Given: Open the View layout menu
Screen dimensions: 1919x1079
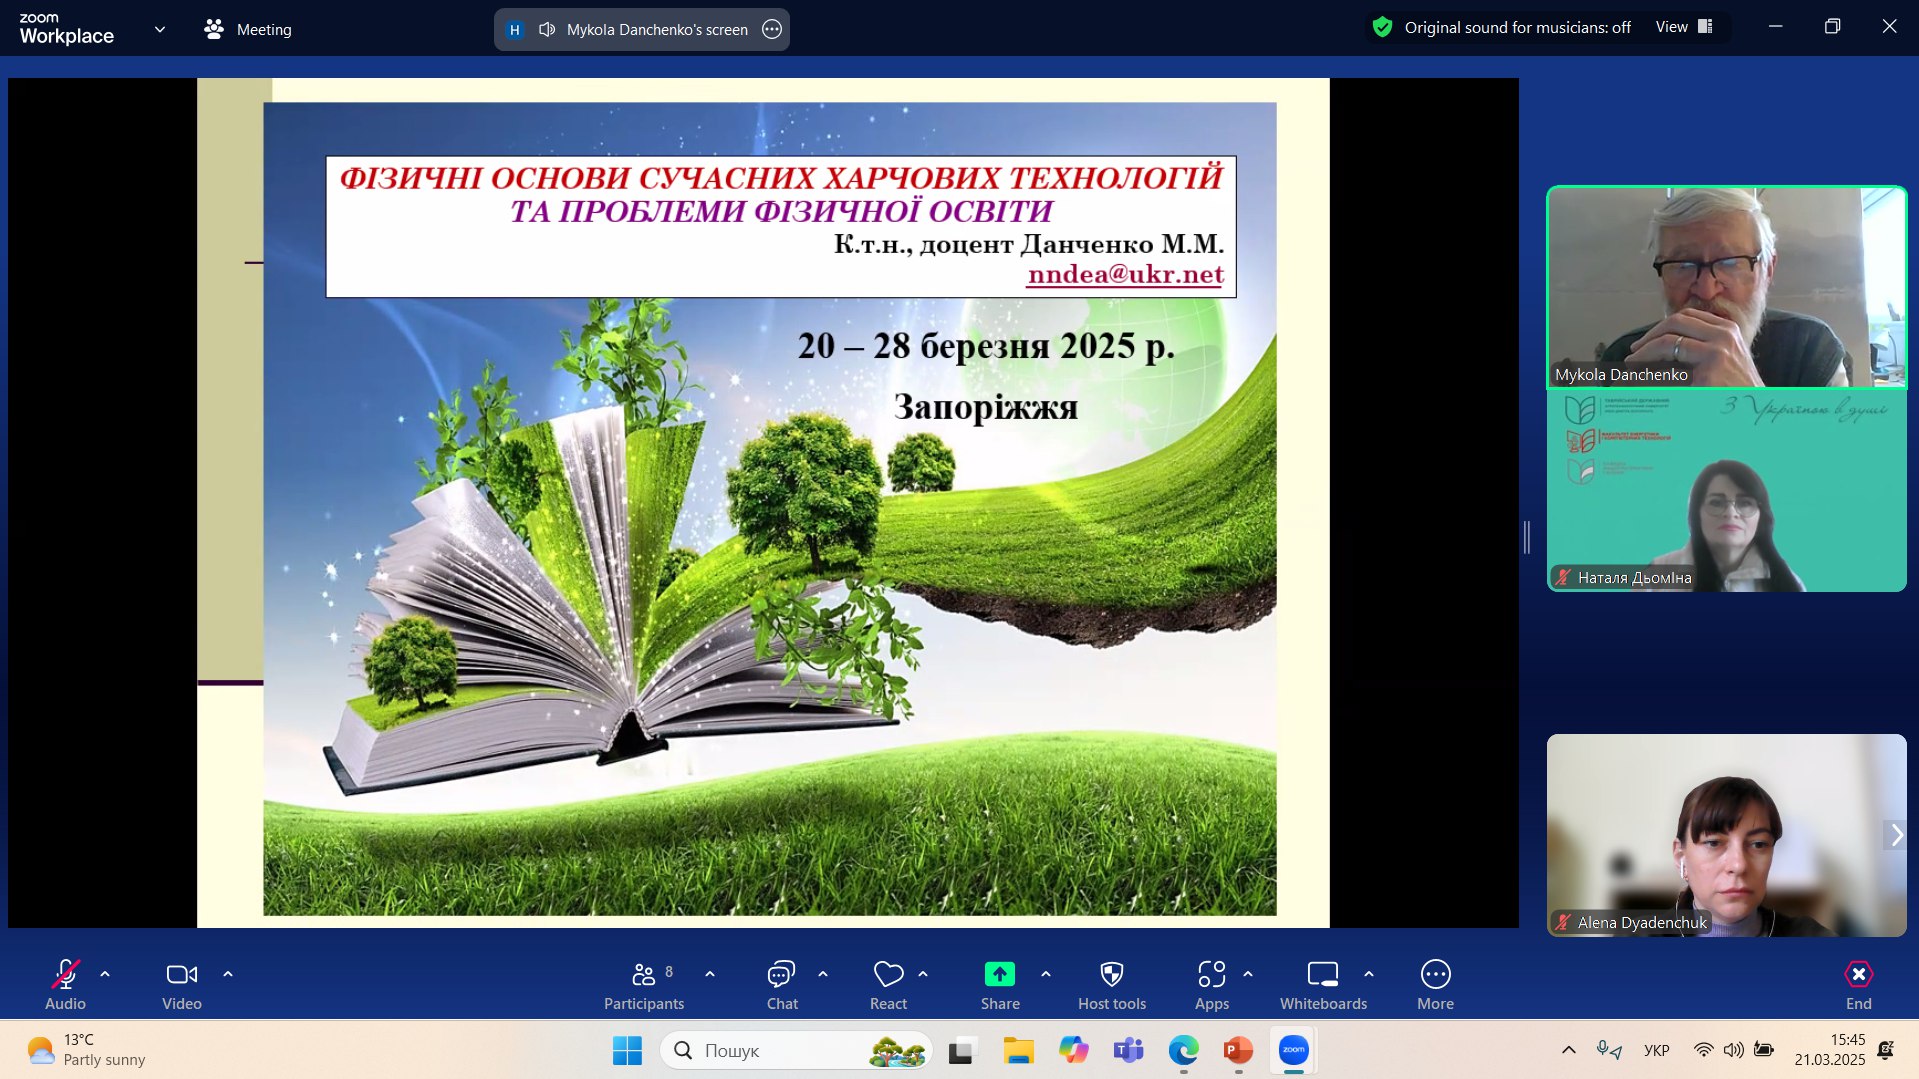Looking at the screenshot, I should tap(1684, 27).
